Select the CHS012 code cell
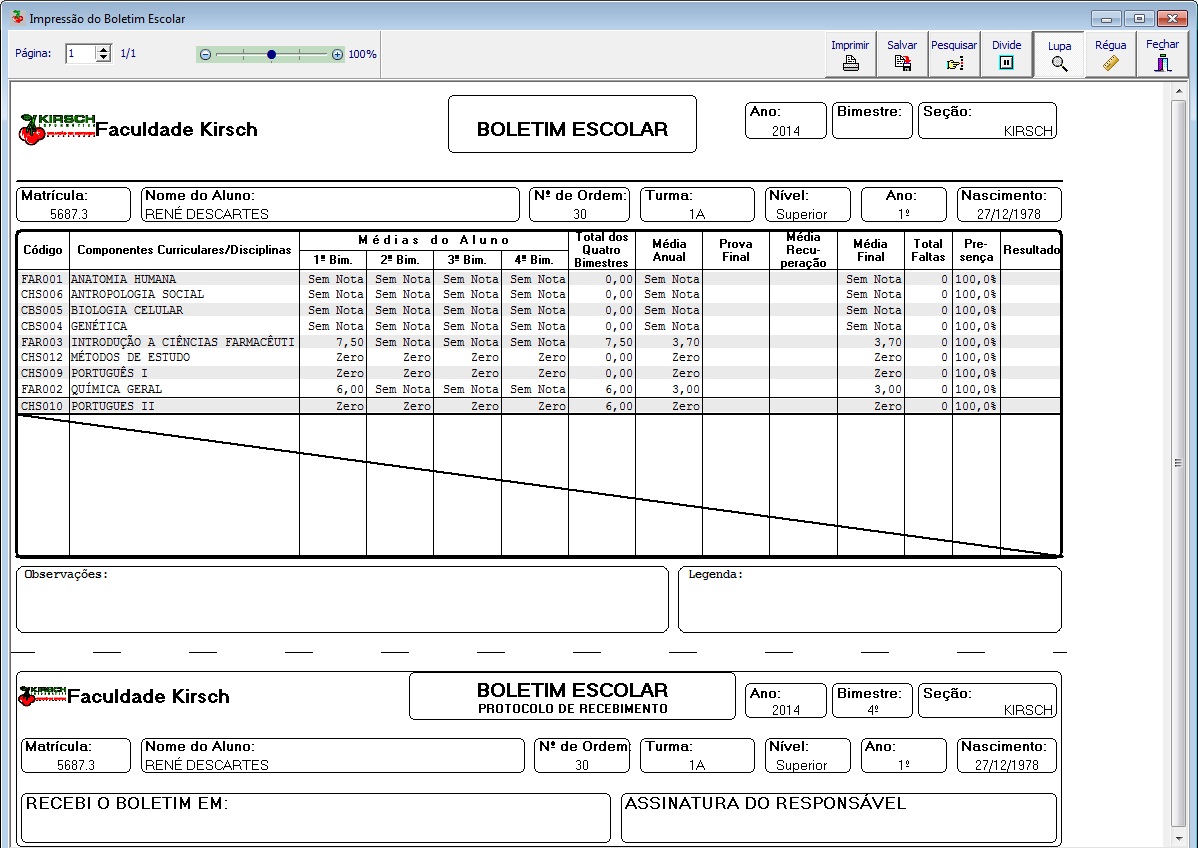Image resolution: width=1198 pixels, height=848 pixels. (x=42, y=358)
